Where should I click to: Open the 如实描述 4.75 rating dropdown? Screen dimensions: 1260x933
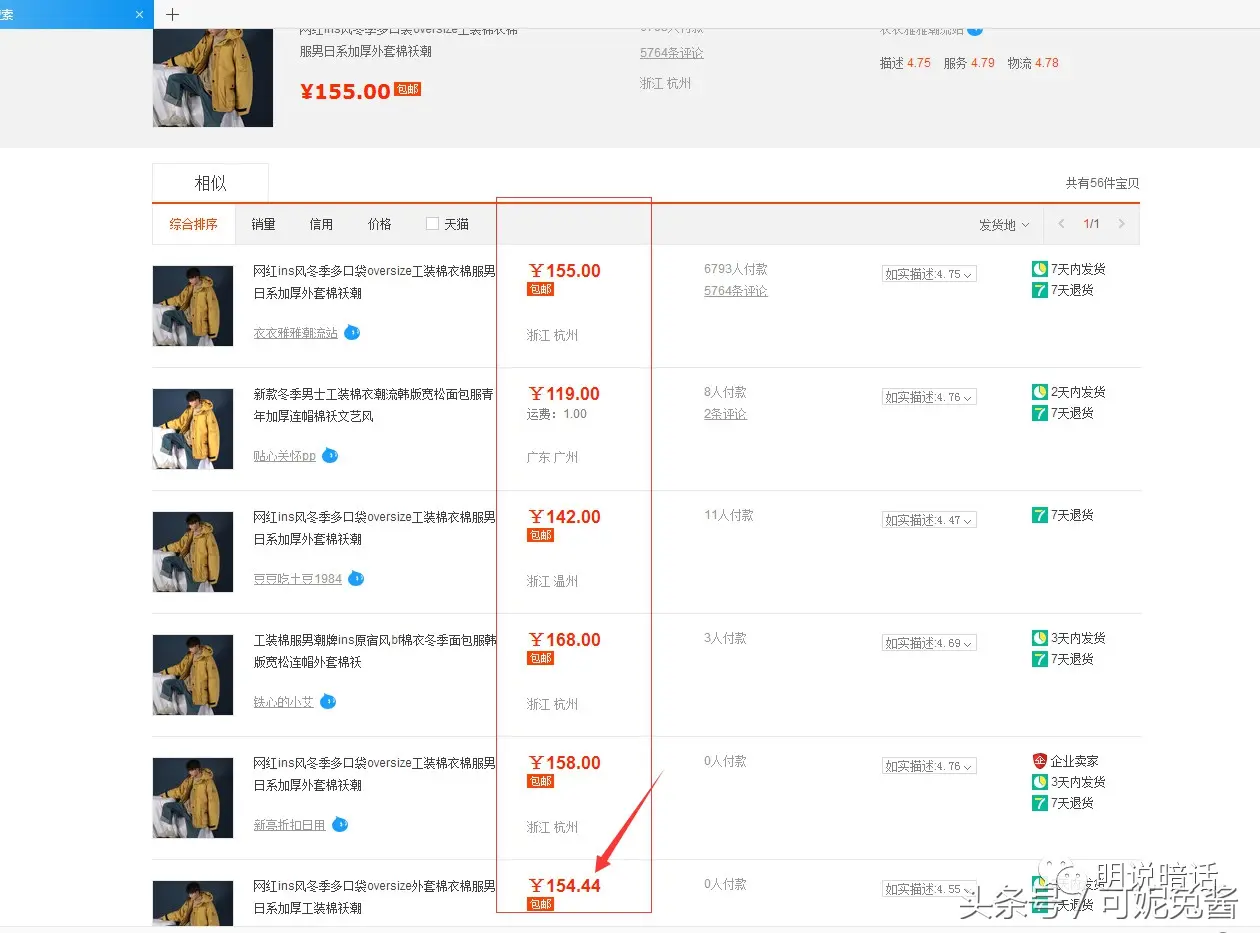point(929,274)
